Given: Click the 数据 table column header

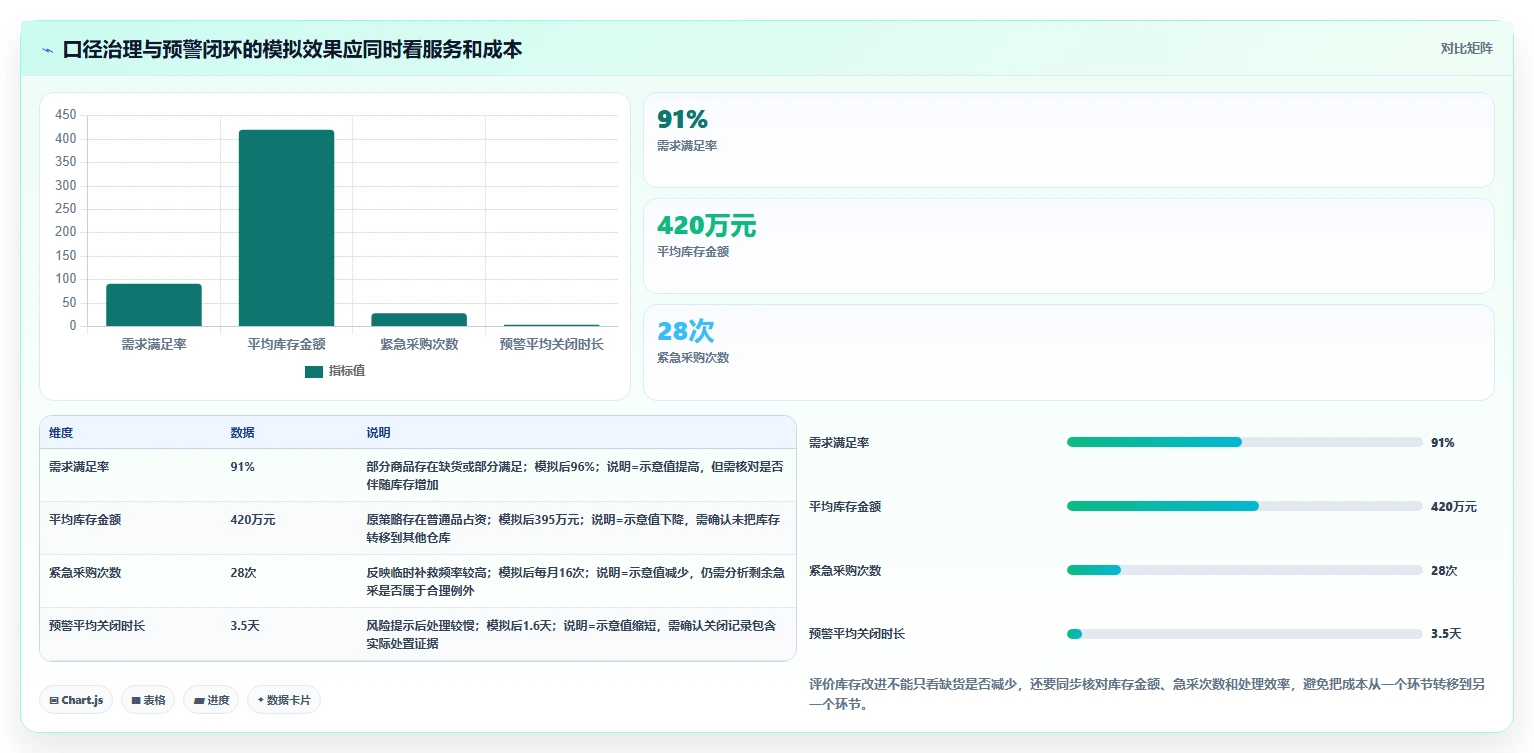Looking at the screenshot, I should pyautogui.click(x=242, y=433).
